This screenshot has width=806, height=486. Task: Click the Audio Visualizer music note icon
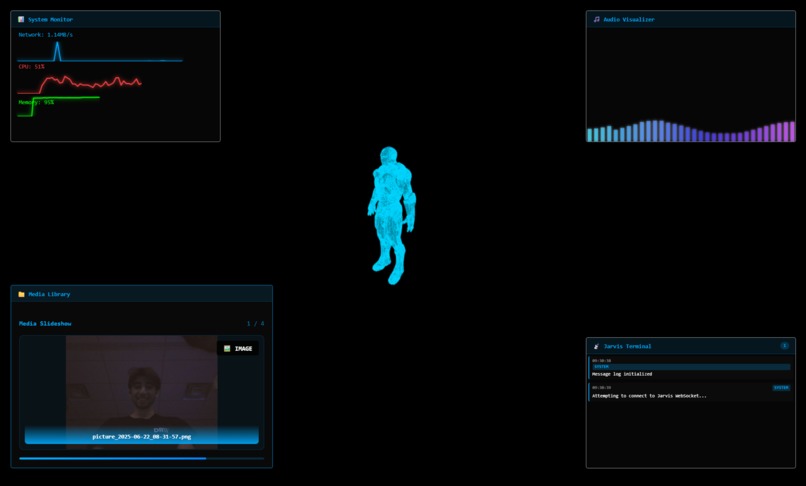coord(597,20)
